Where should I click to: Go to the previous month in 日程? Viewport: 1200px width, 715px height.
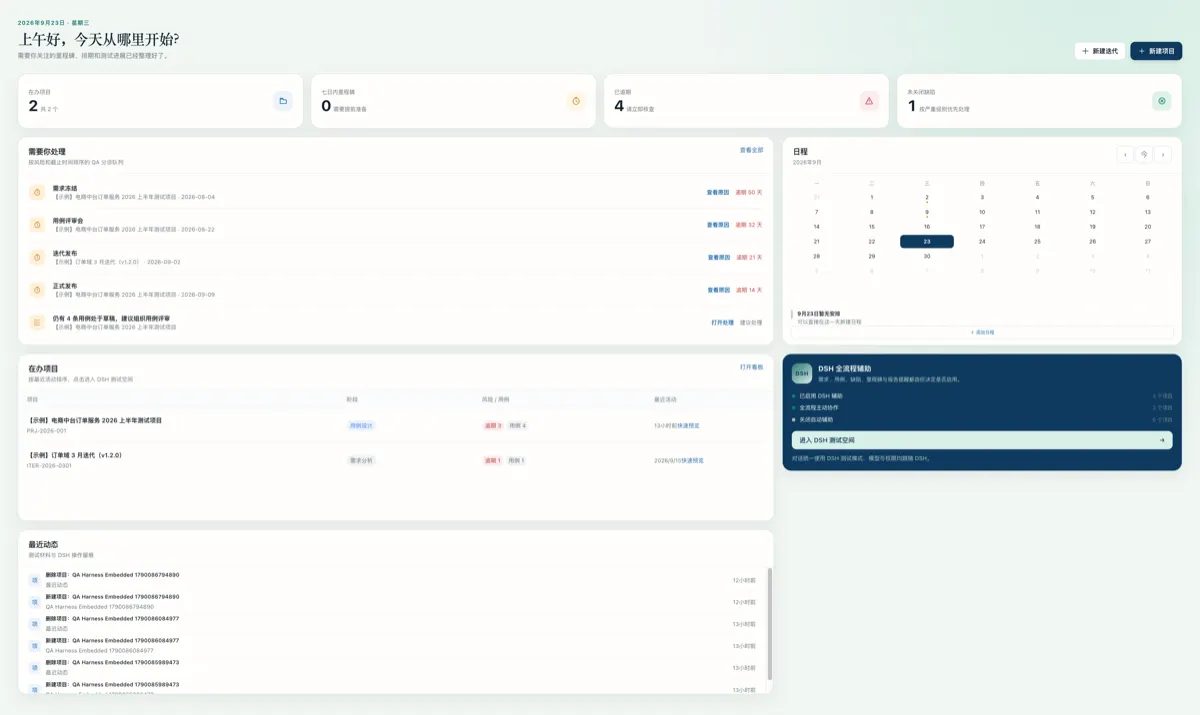click(x=1125, y=154)
